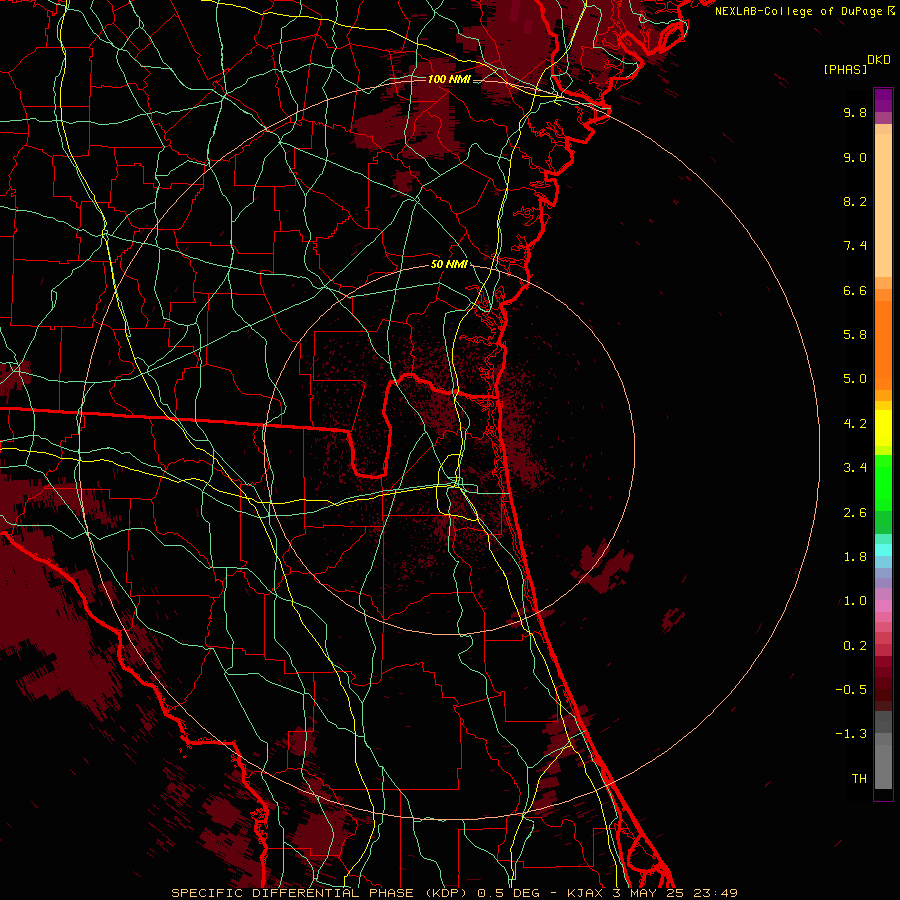Click the 1.8 colorbar tick value
This screenshot has width=900, height=900.
(855, 557)
